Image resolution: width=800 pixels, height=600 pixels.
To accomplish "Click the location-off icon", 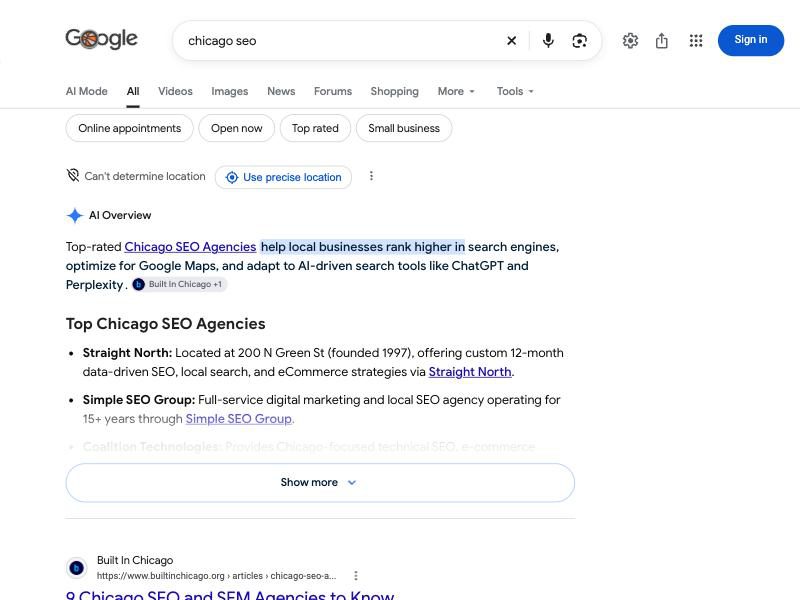I will 73,176.
